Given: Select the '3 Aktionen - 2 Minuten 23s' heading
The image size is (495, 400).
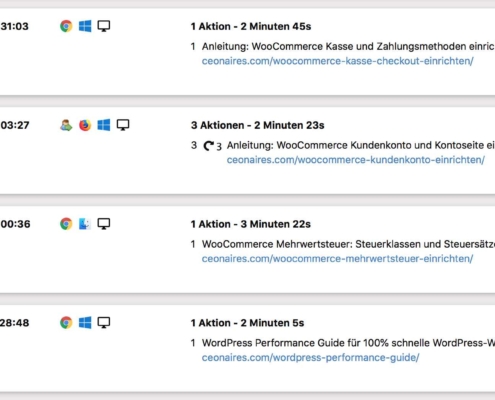Looking at the screenshot, I should 257,125.
